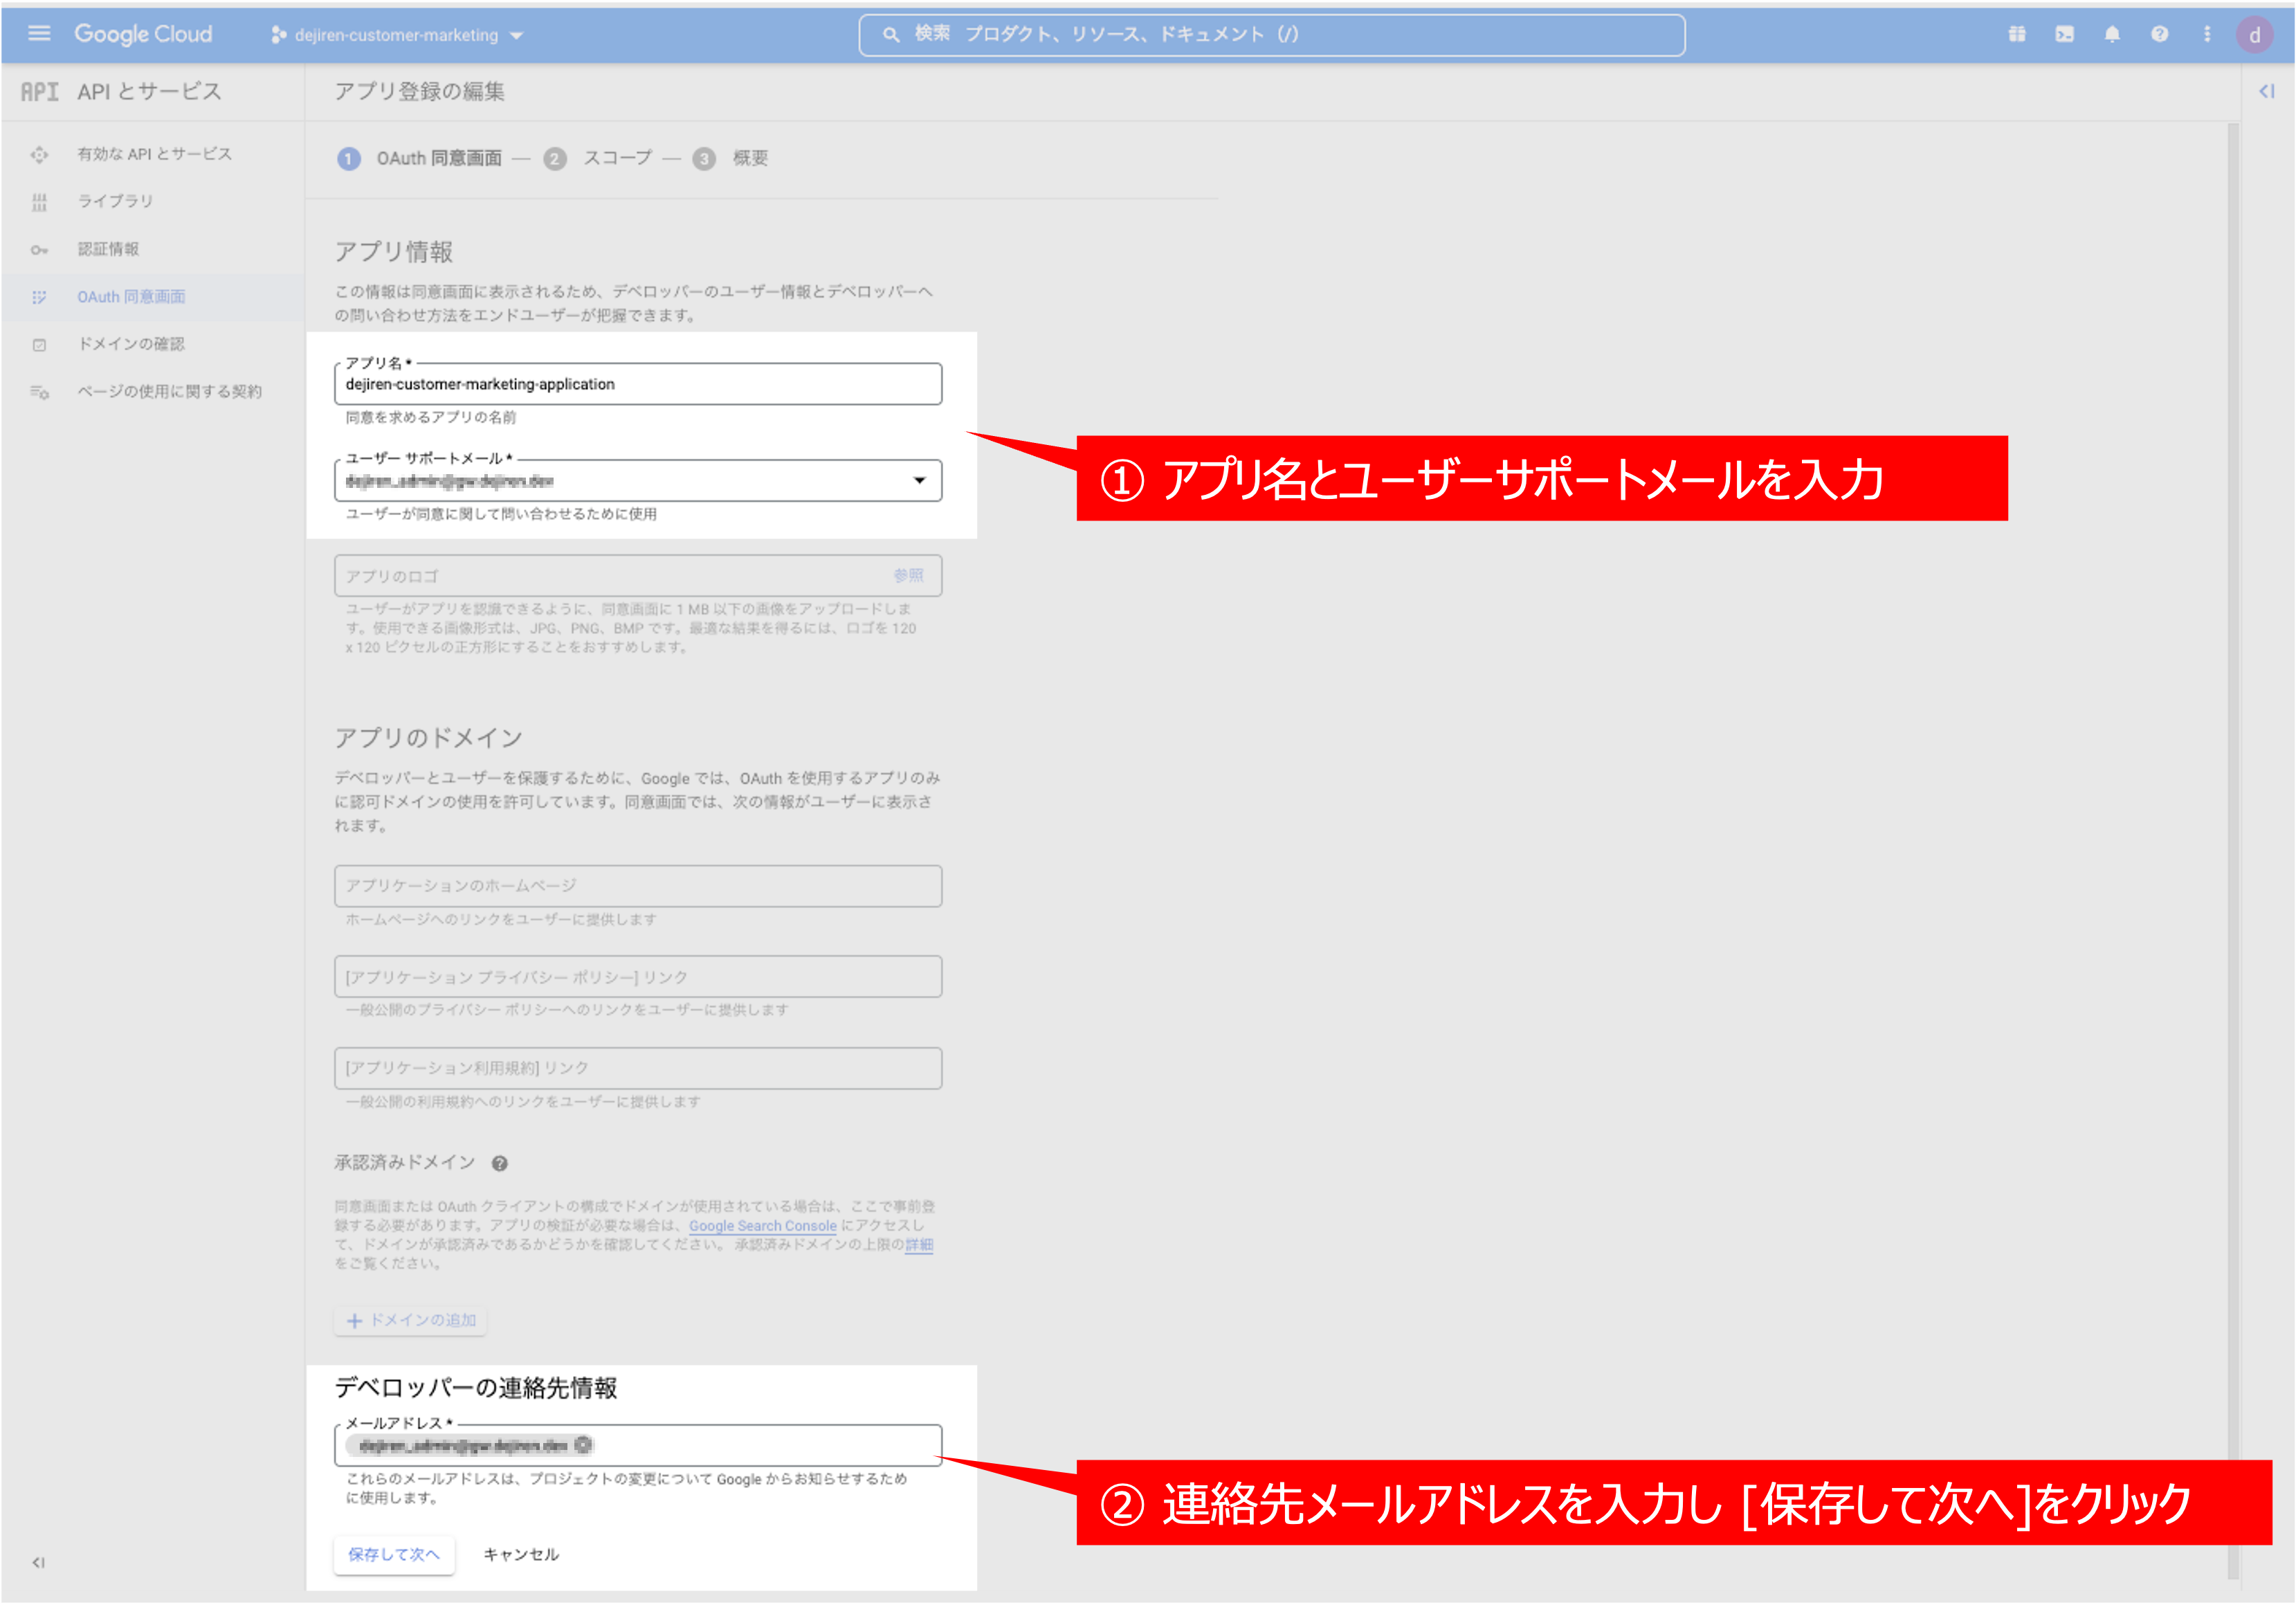
Task: Click the アプリケーションのホームページ field
Action: (x=638, y=886)
